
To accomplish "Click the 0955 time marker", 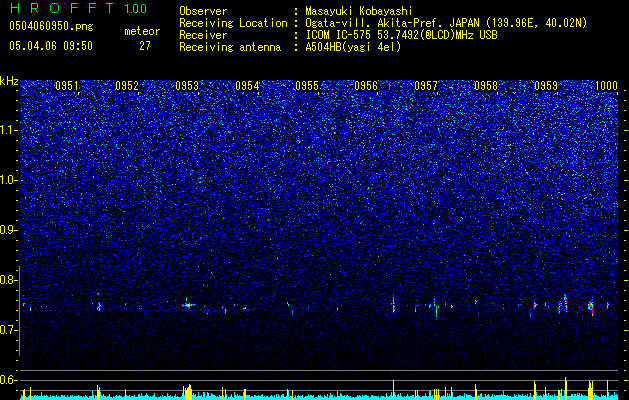I will (307, 86).
